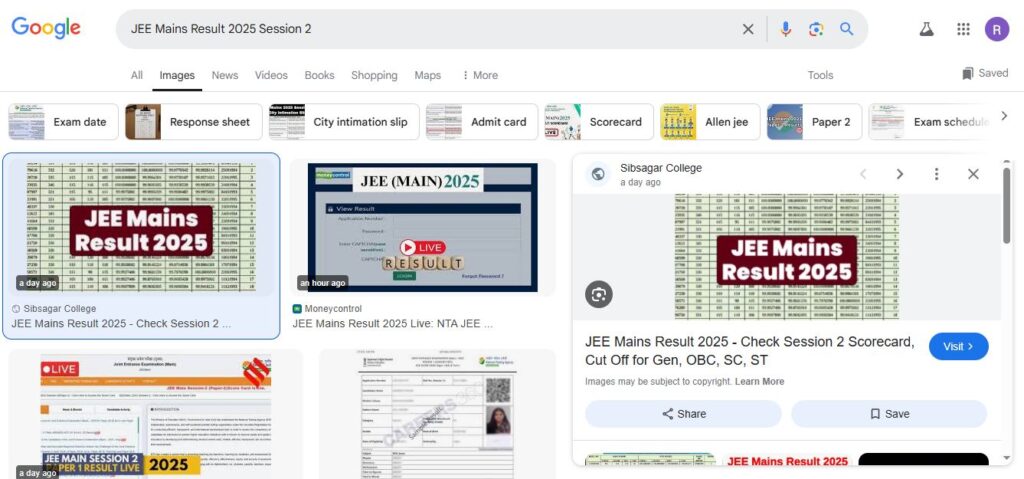Open 'JEE Mains Result 2025 - Check Session 2' link
Image resolution: width=1024 pixels, height=479 pixels.
[121, 323]
